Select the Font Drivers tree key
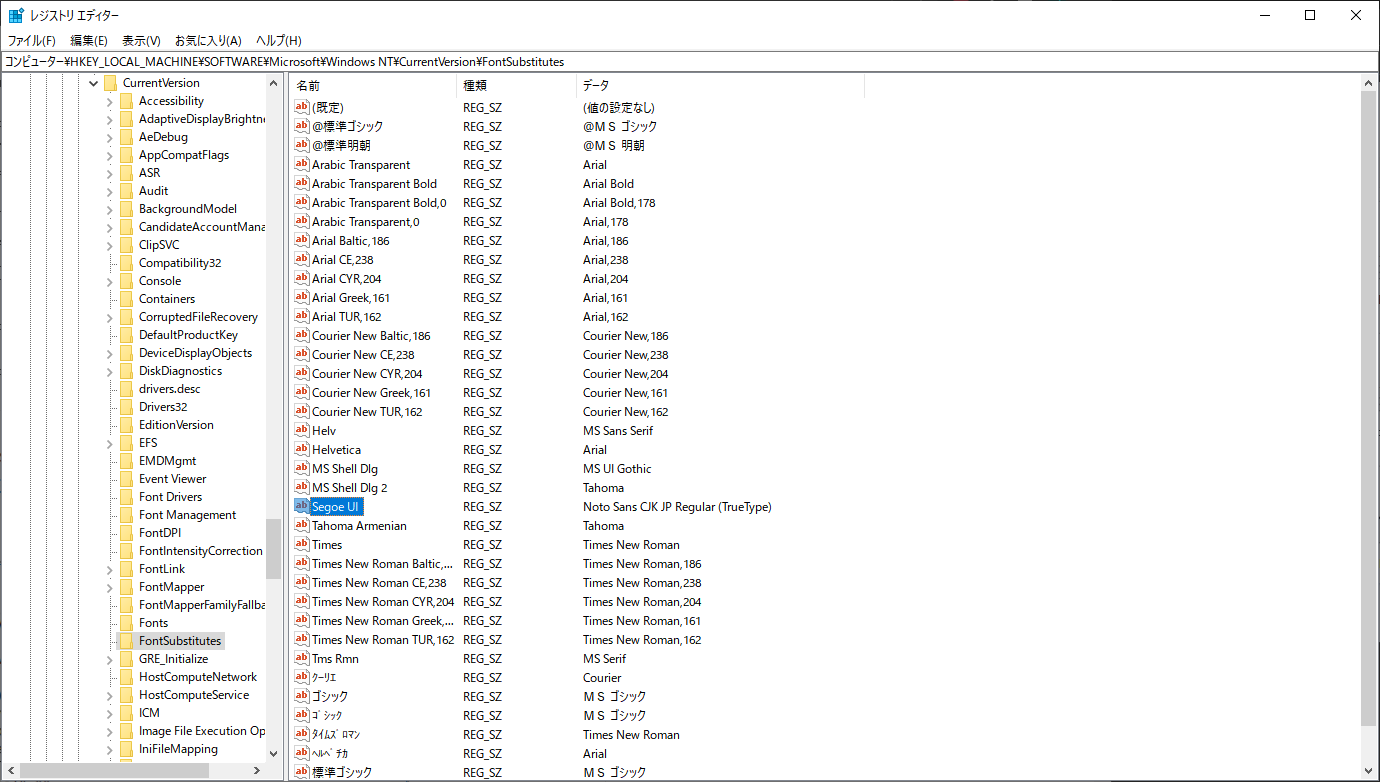This screenshot has height=782, width=1380. point(170,497)
